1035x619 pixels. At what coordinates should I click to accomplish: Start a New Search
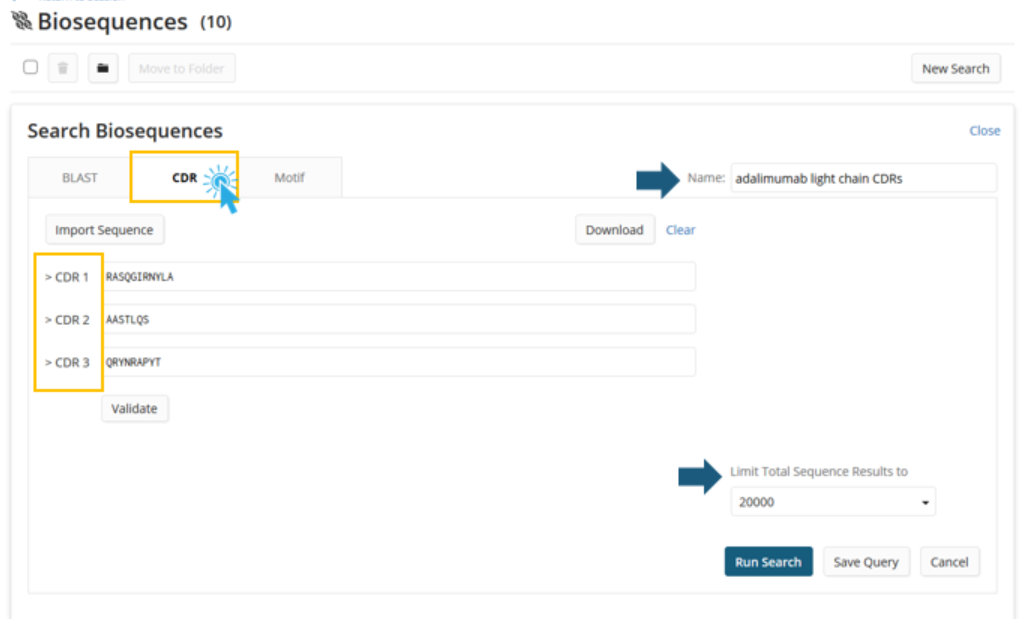click(955, 68)
